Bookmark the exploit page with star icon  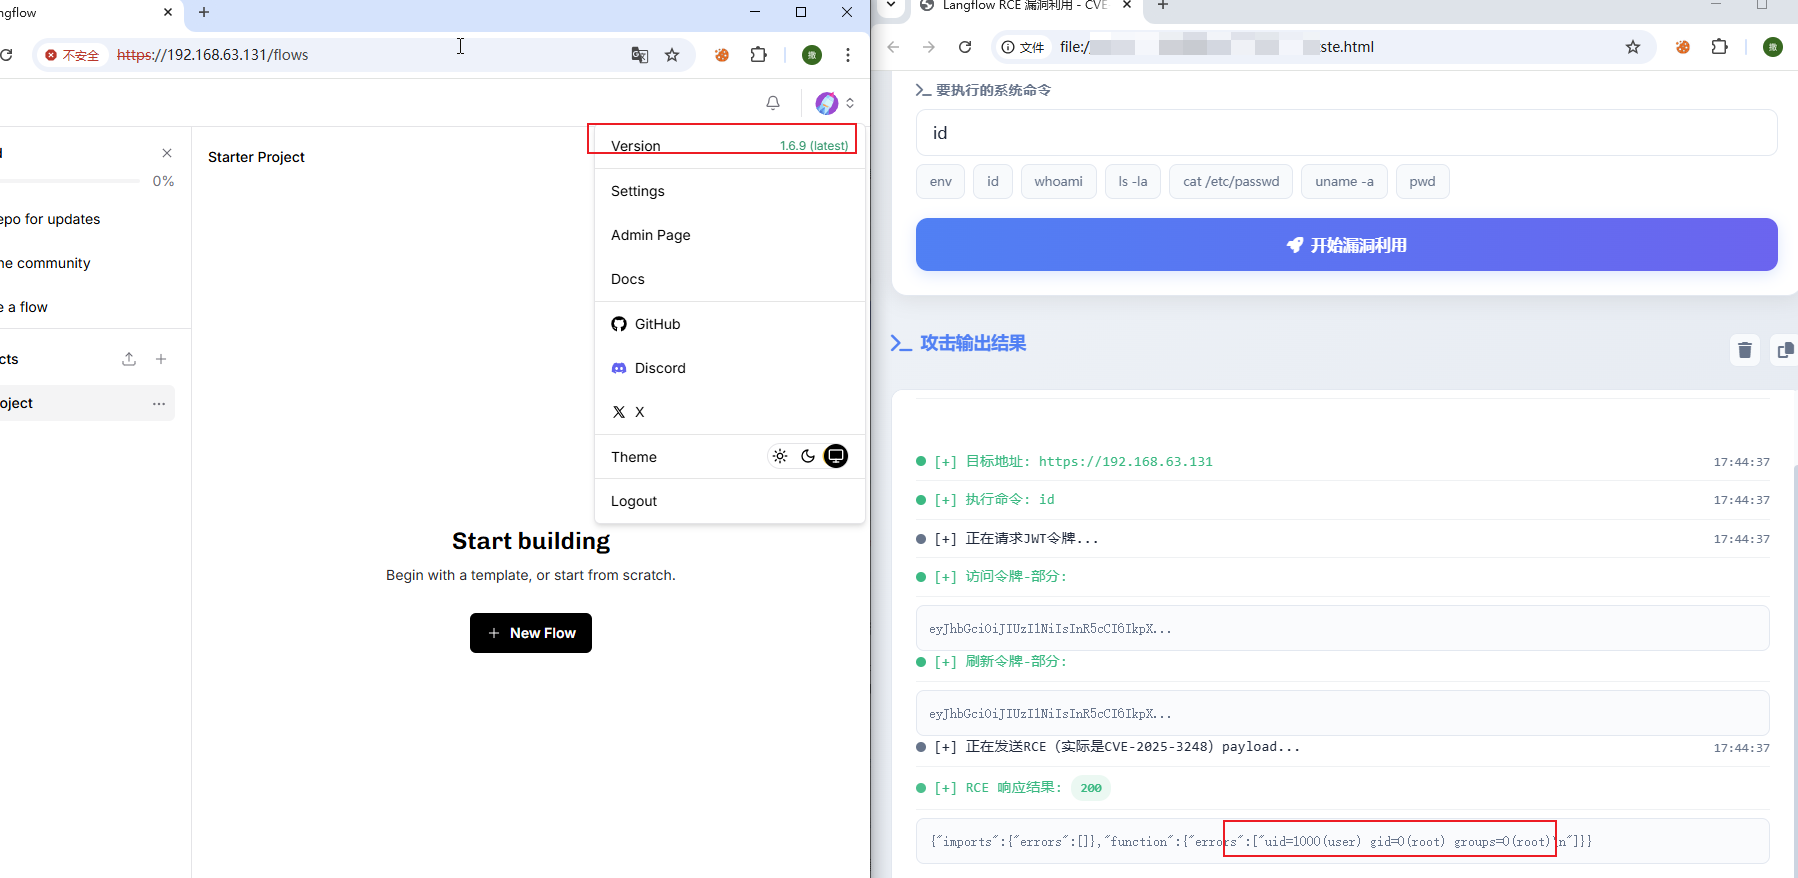(x=1633, y=47)
